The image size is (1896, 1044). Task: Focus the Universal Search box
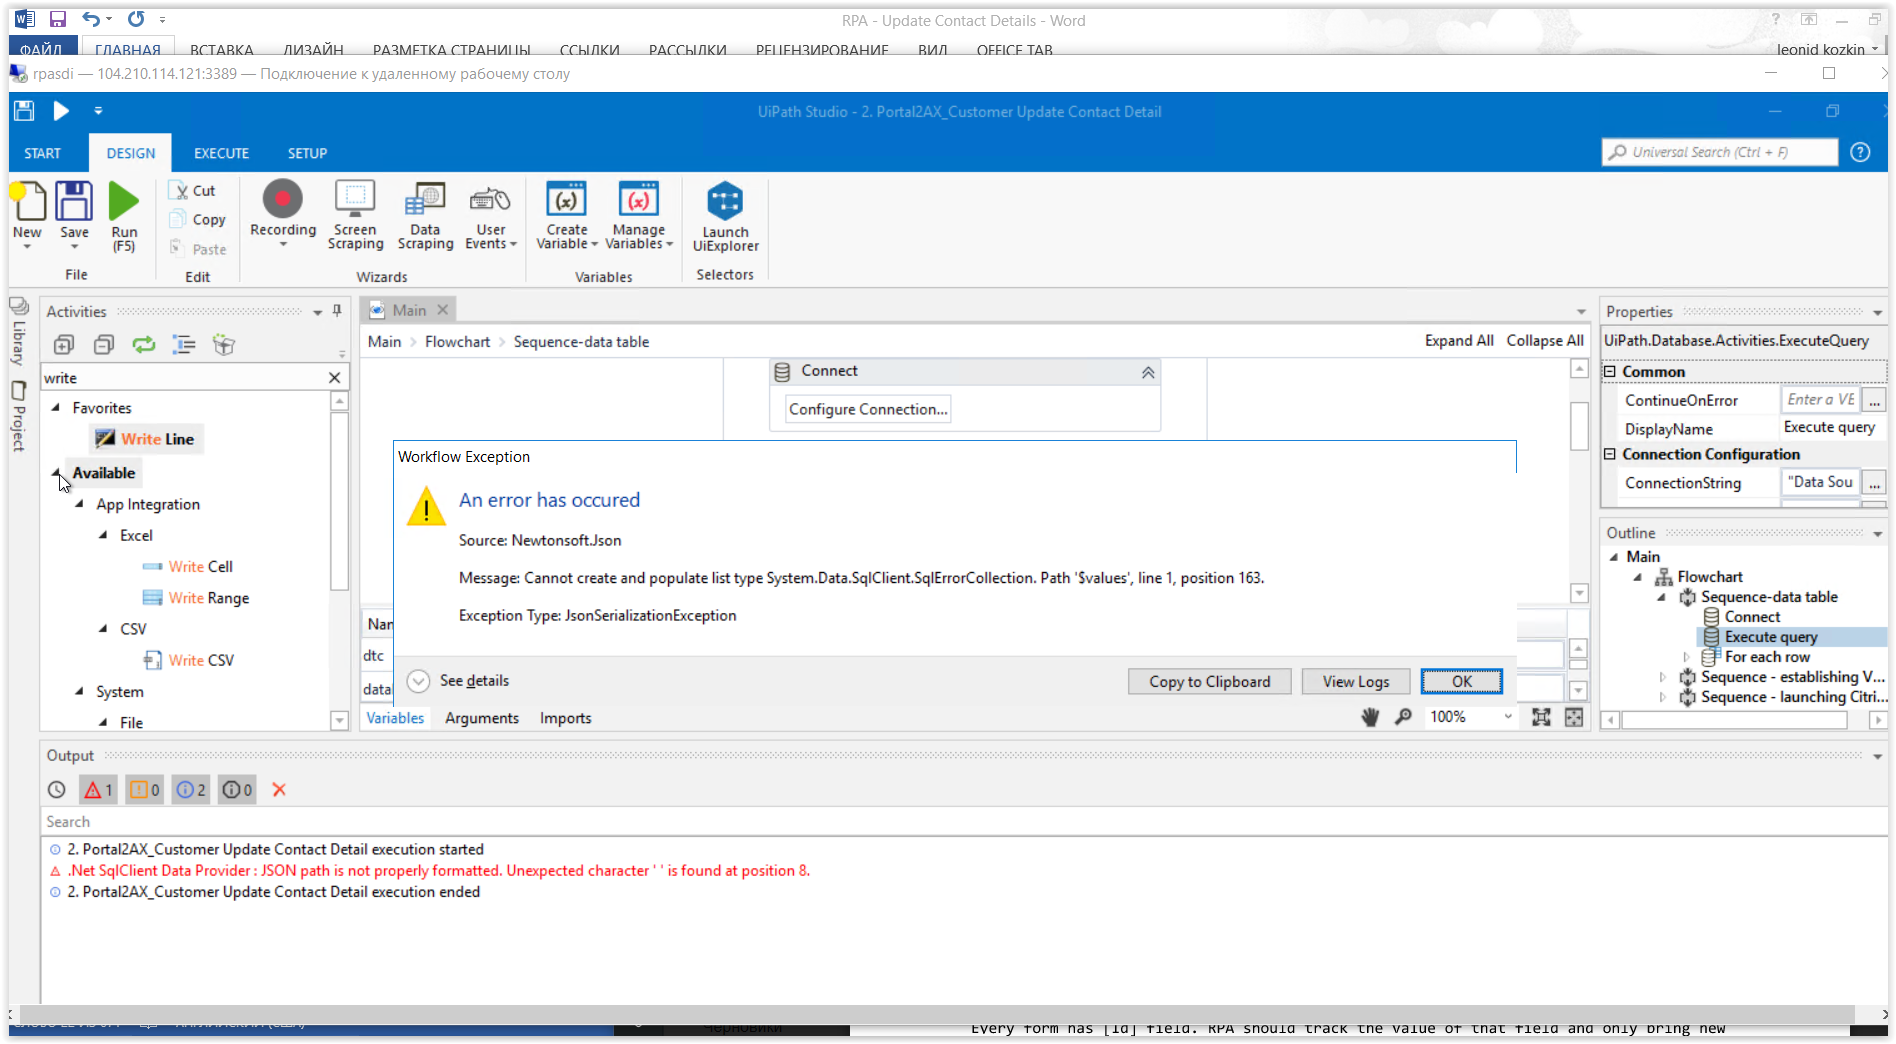[1720, 152]
